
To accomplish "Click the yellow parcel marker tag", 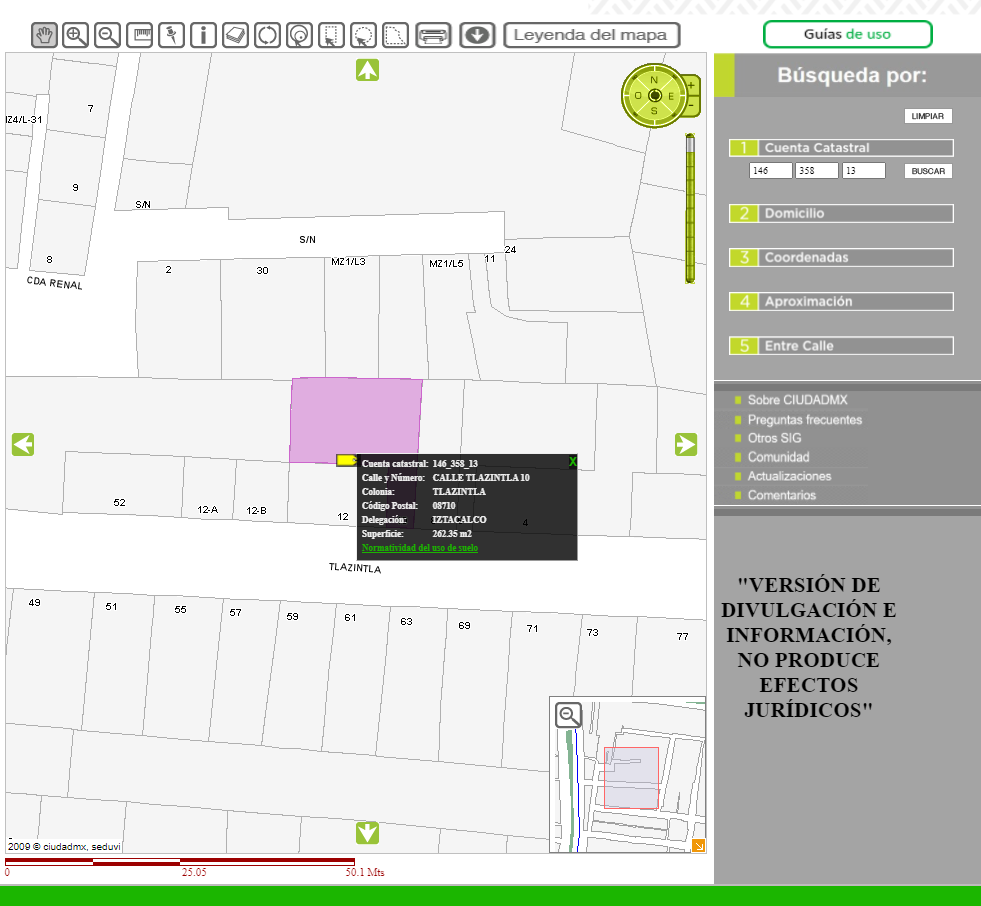I will tap(346, 461).
